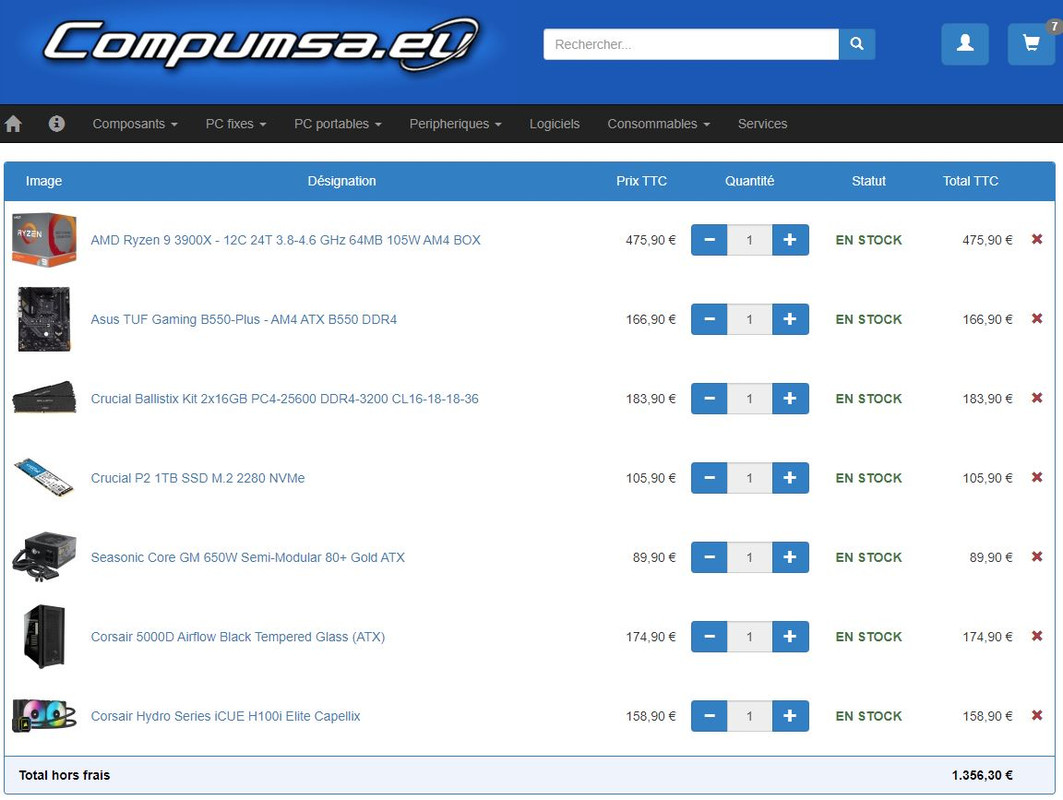Increase quantity of Crucial P2 1TB SSD

(790, 478)
